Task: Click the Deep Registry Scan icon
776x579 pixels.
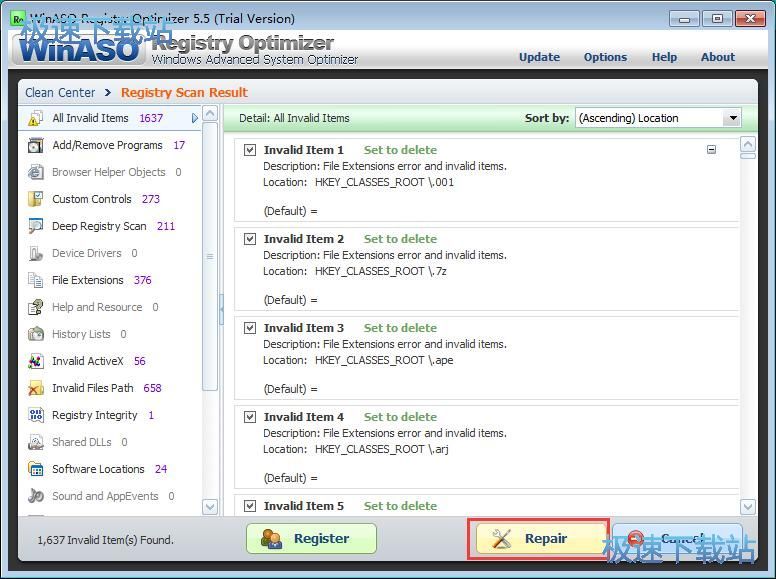Action: [36, 226]
